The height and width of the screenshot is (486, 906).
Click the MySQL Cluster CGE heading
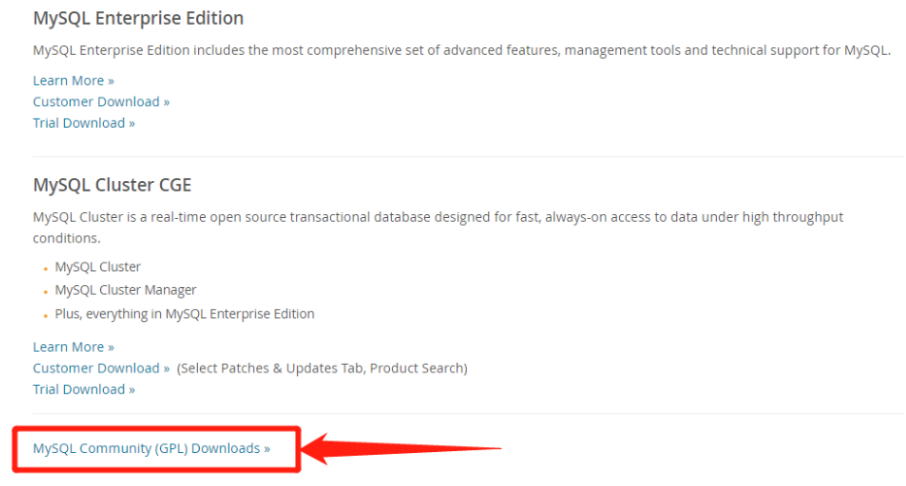(112, 185)
